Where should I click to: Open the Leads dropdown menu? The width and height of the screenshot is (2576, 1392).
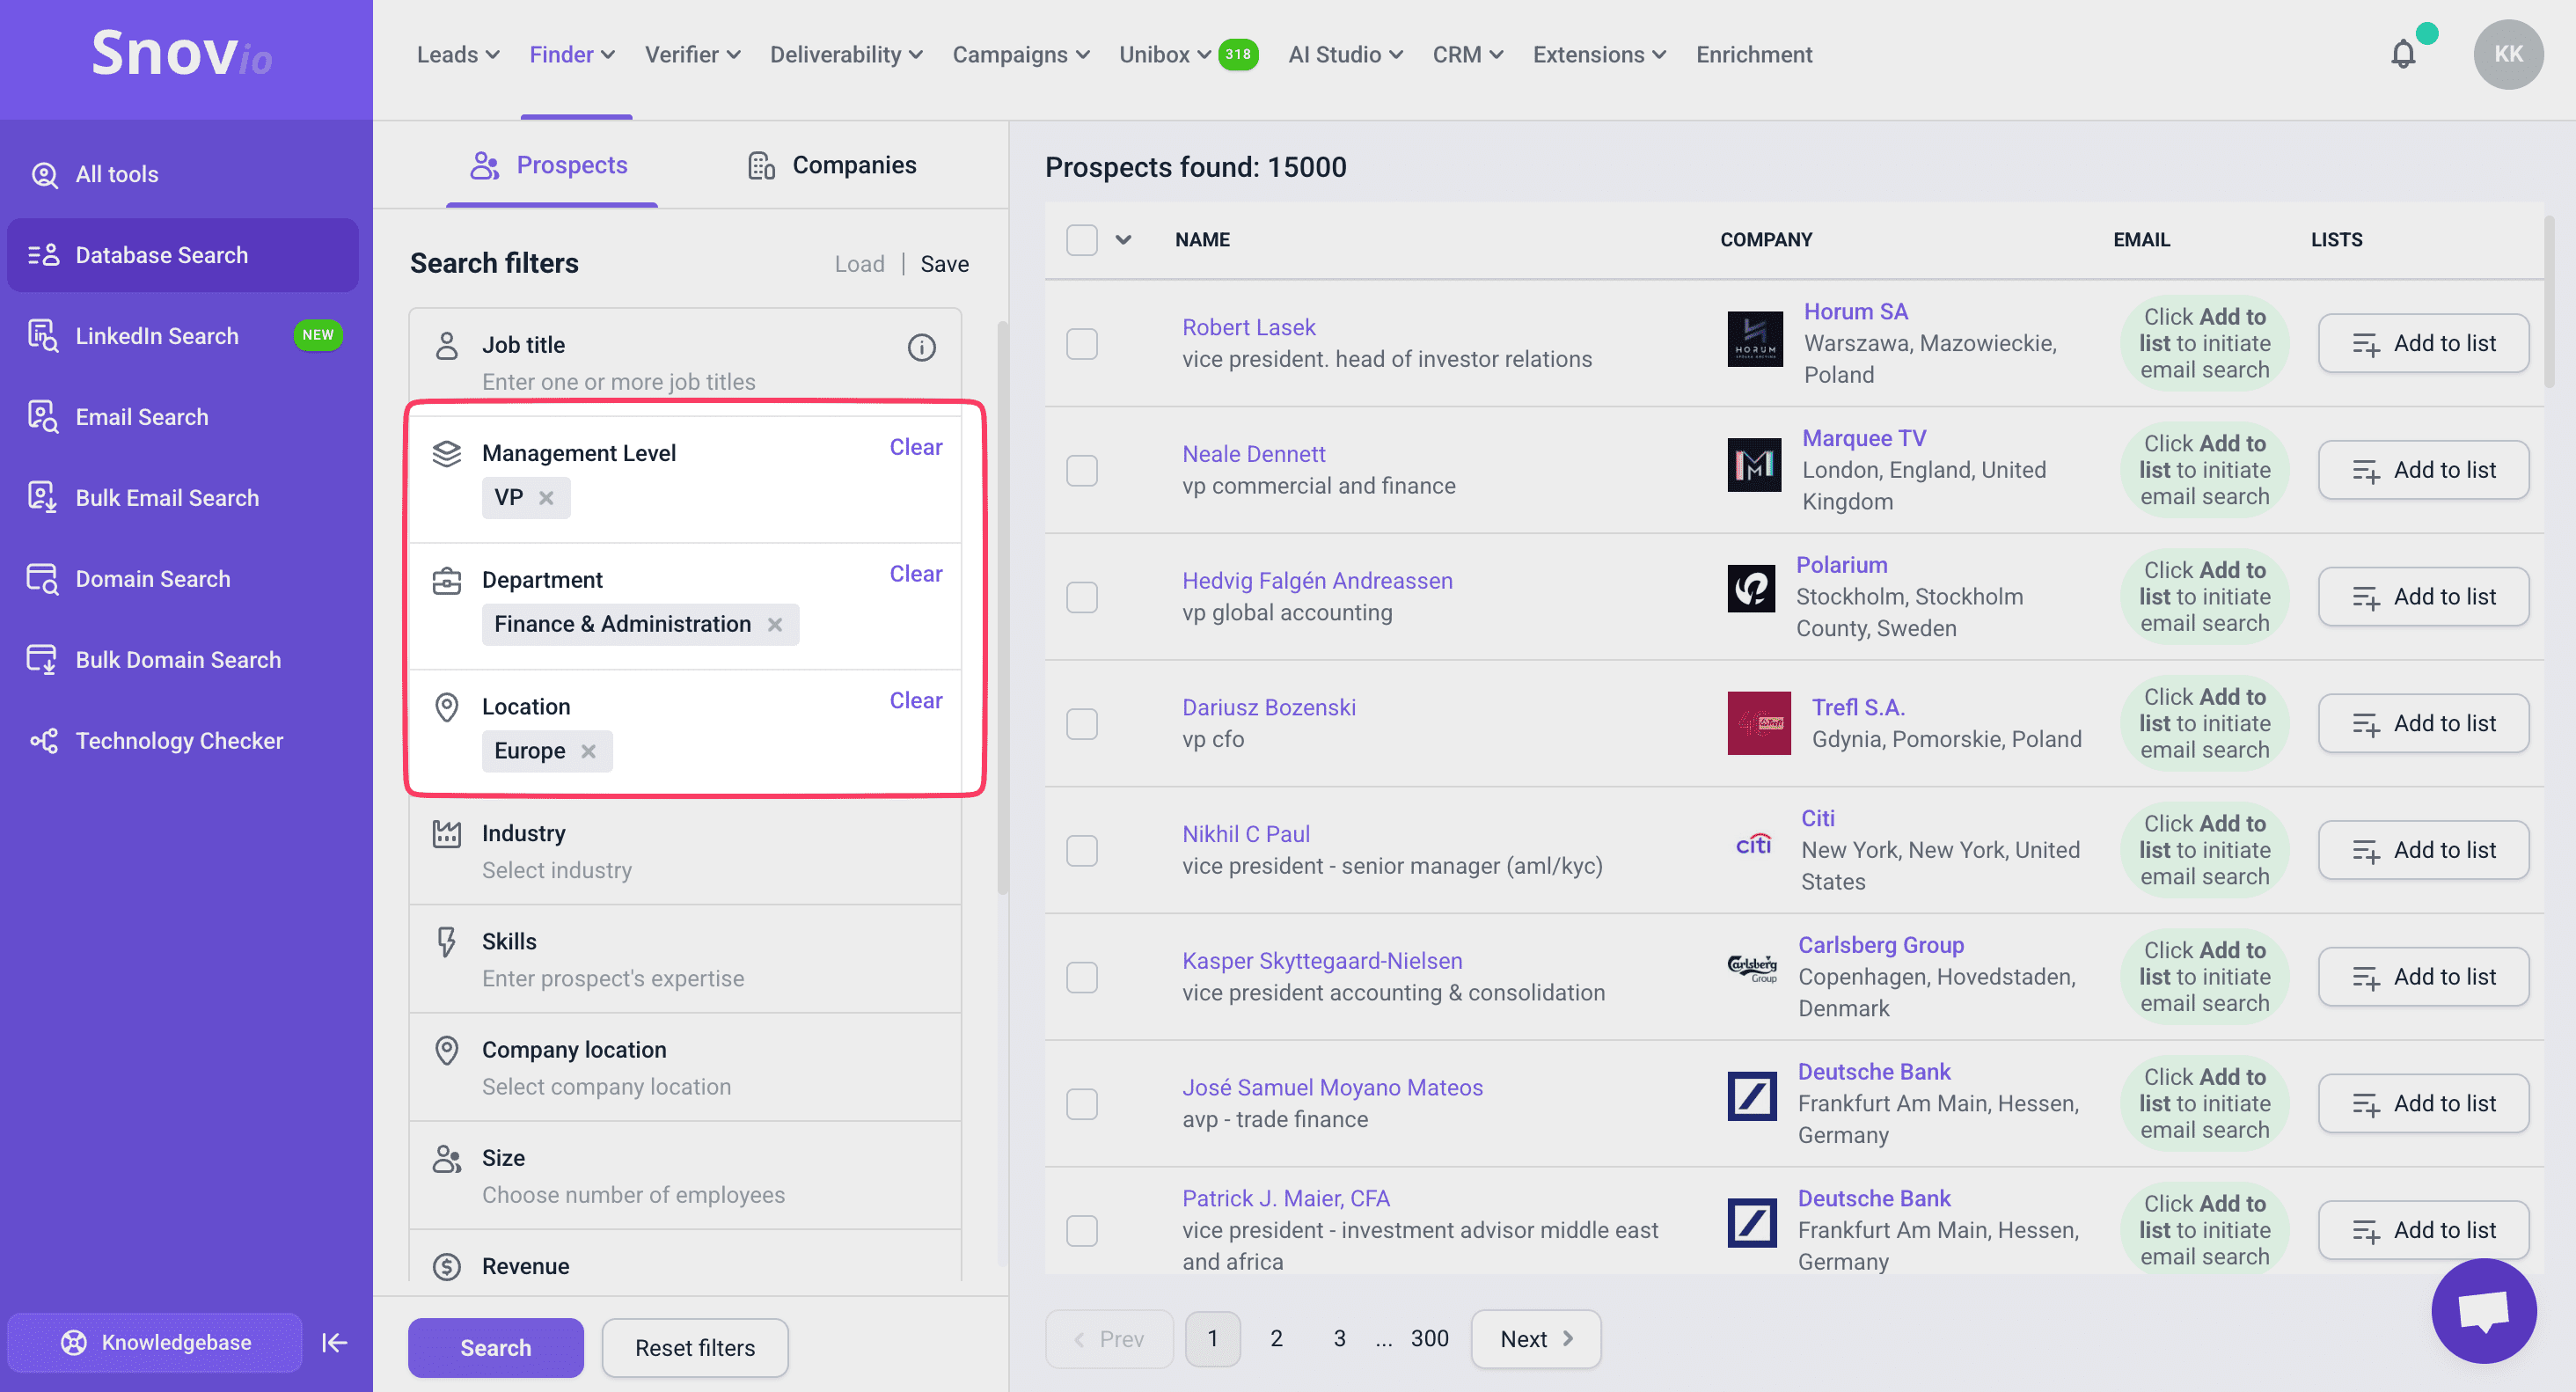pyautogui.click(x=457, y=54)
